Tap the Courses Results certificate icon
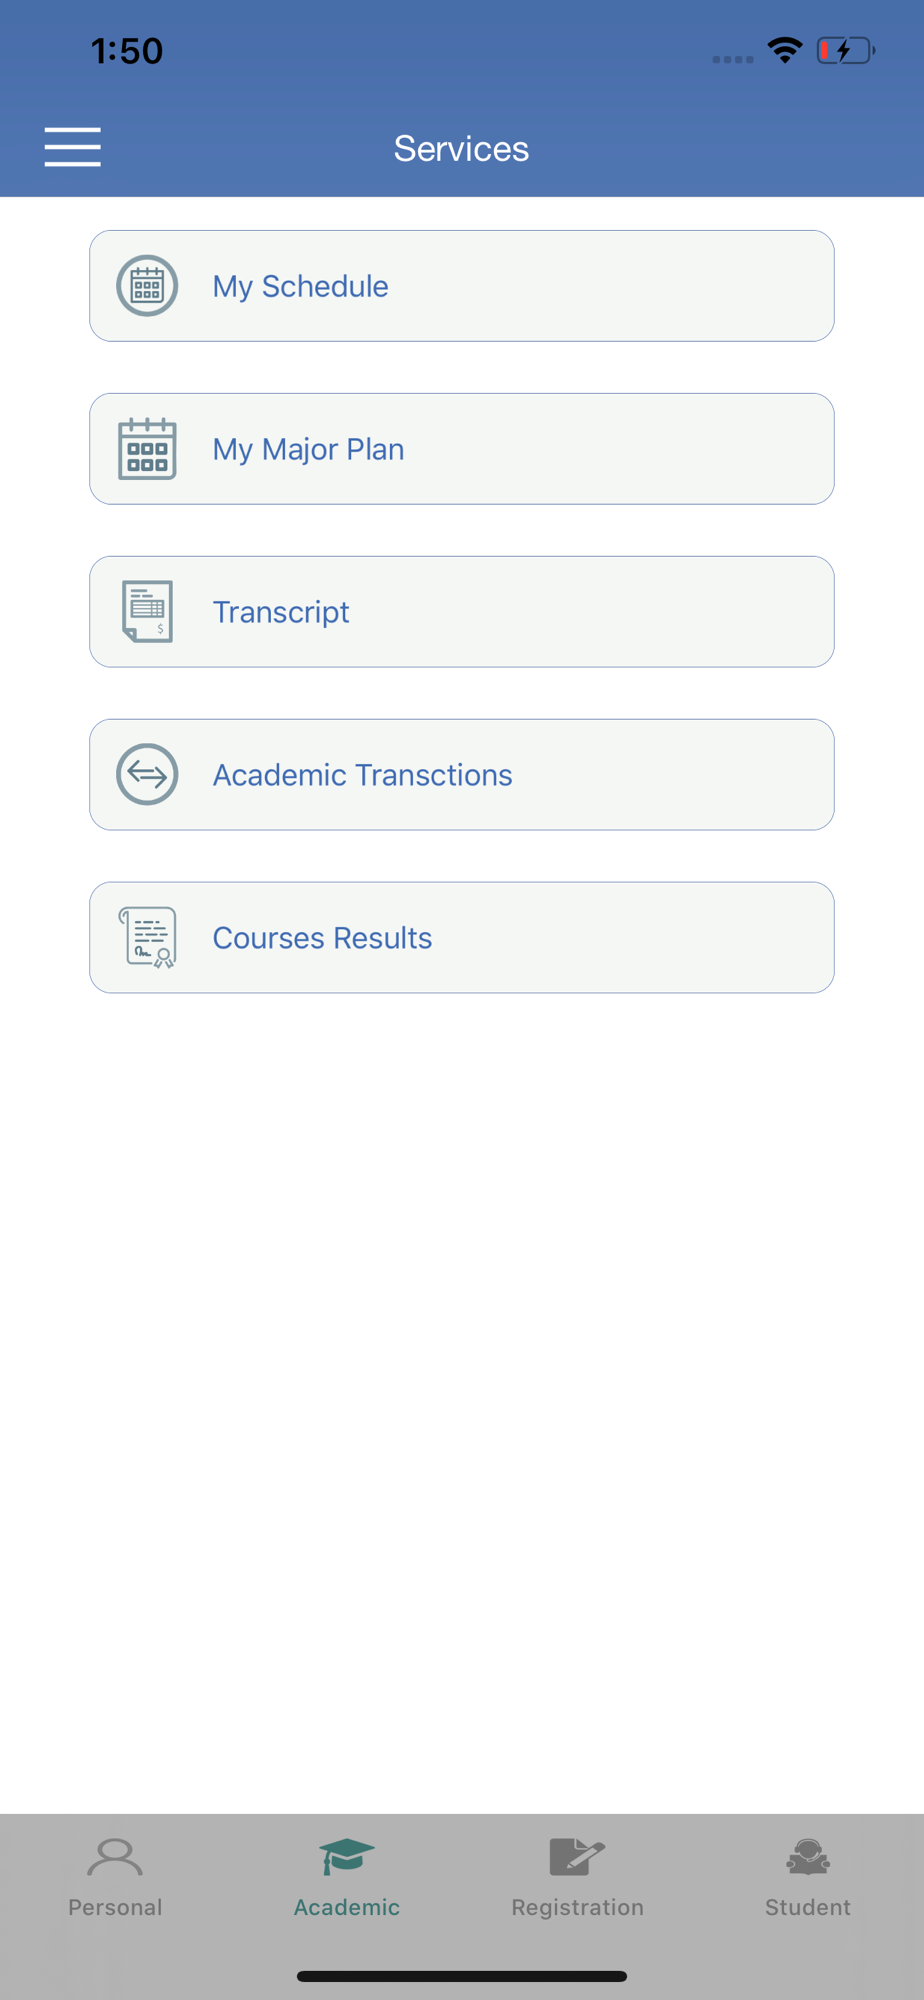The height and width of the screenshot is (2000, 924). (x=147, y=938)
